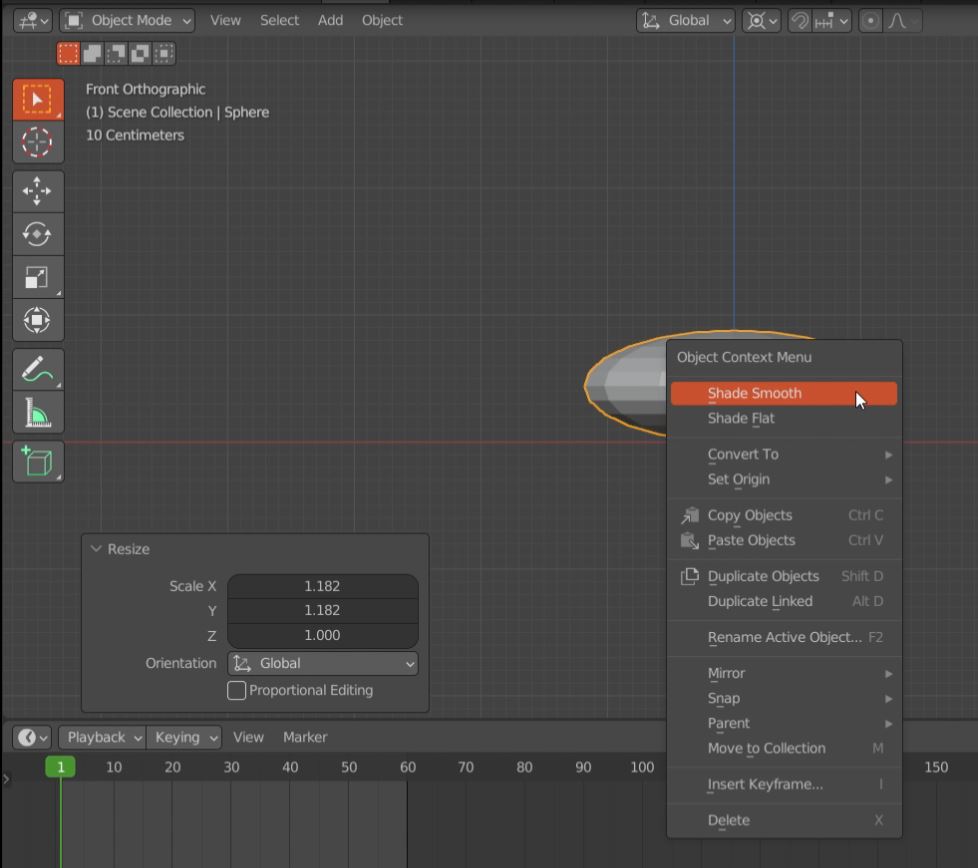Click Rename Active Object in context menu
This screenshot has width=978, height=868.
(x=783, y=637)
